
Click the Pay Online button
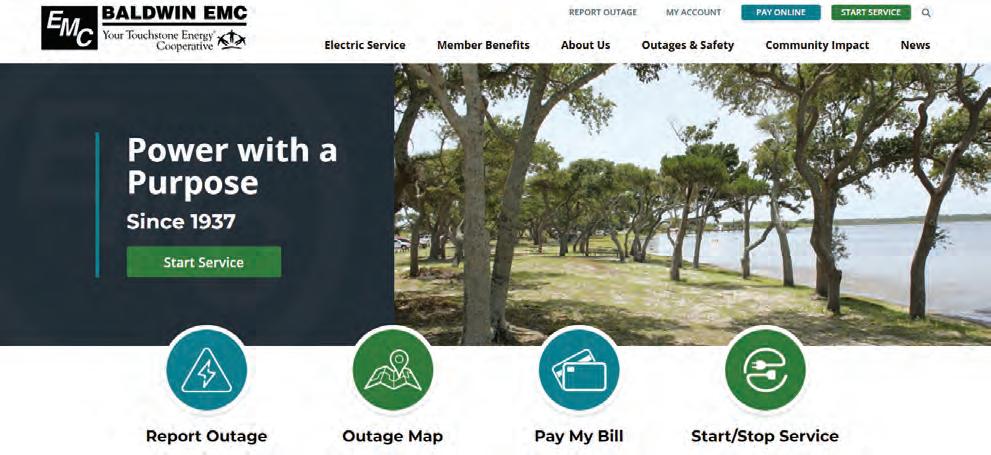[781, 12]
